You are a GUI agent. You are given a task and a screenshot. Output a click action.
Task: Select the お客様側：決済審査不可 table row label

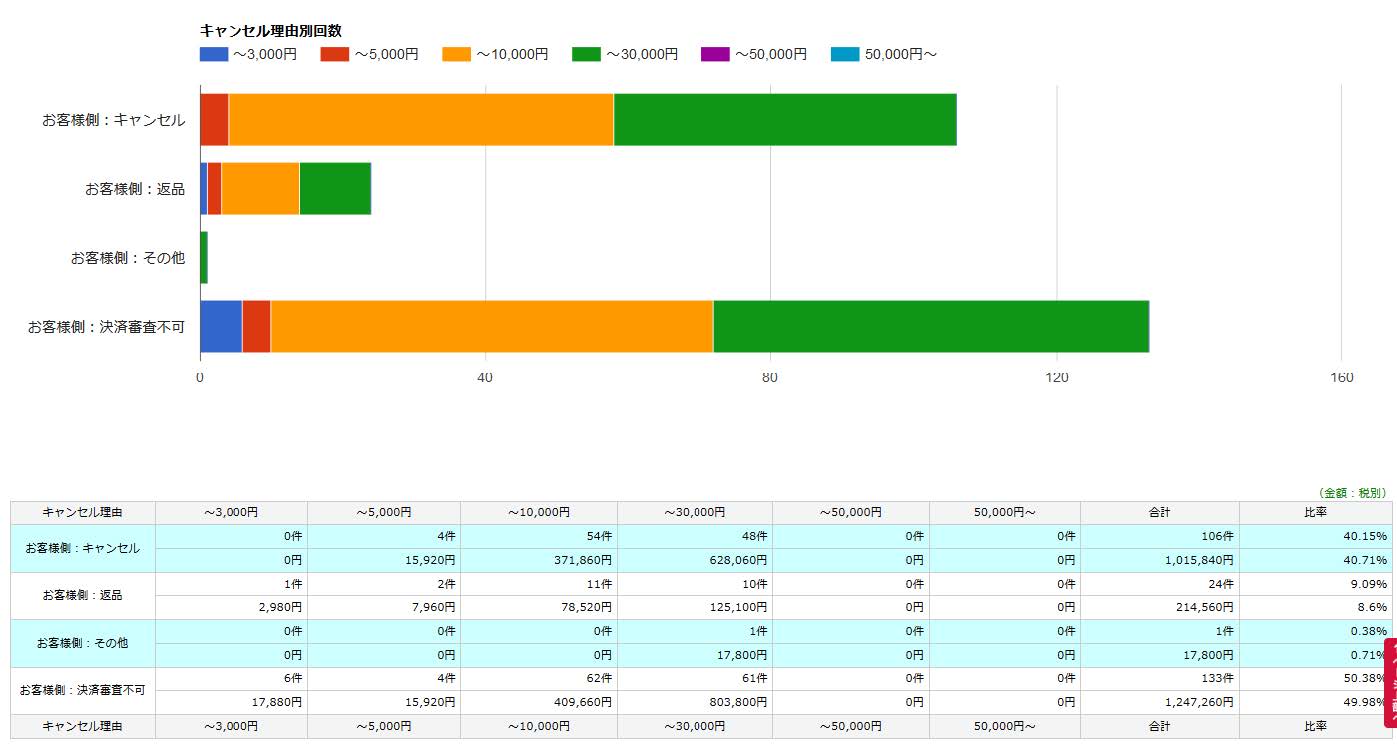[x=83, y=690]
